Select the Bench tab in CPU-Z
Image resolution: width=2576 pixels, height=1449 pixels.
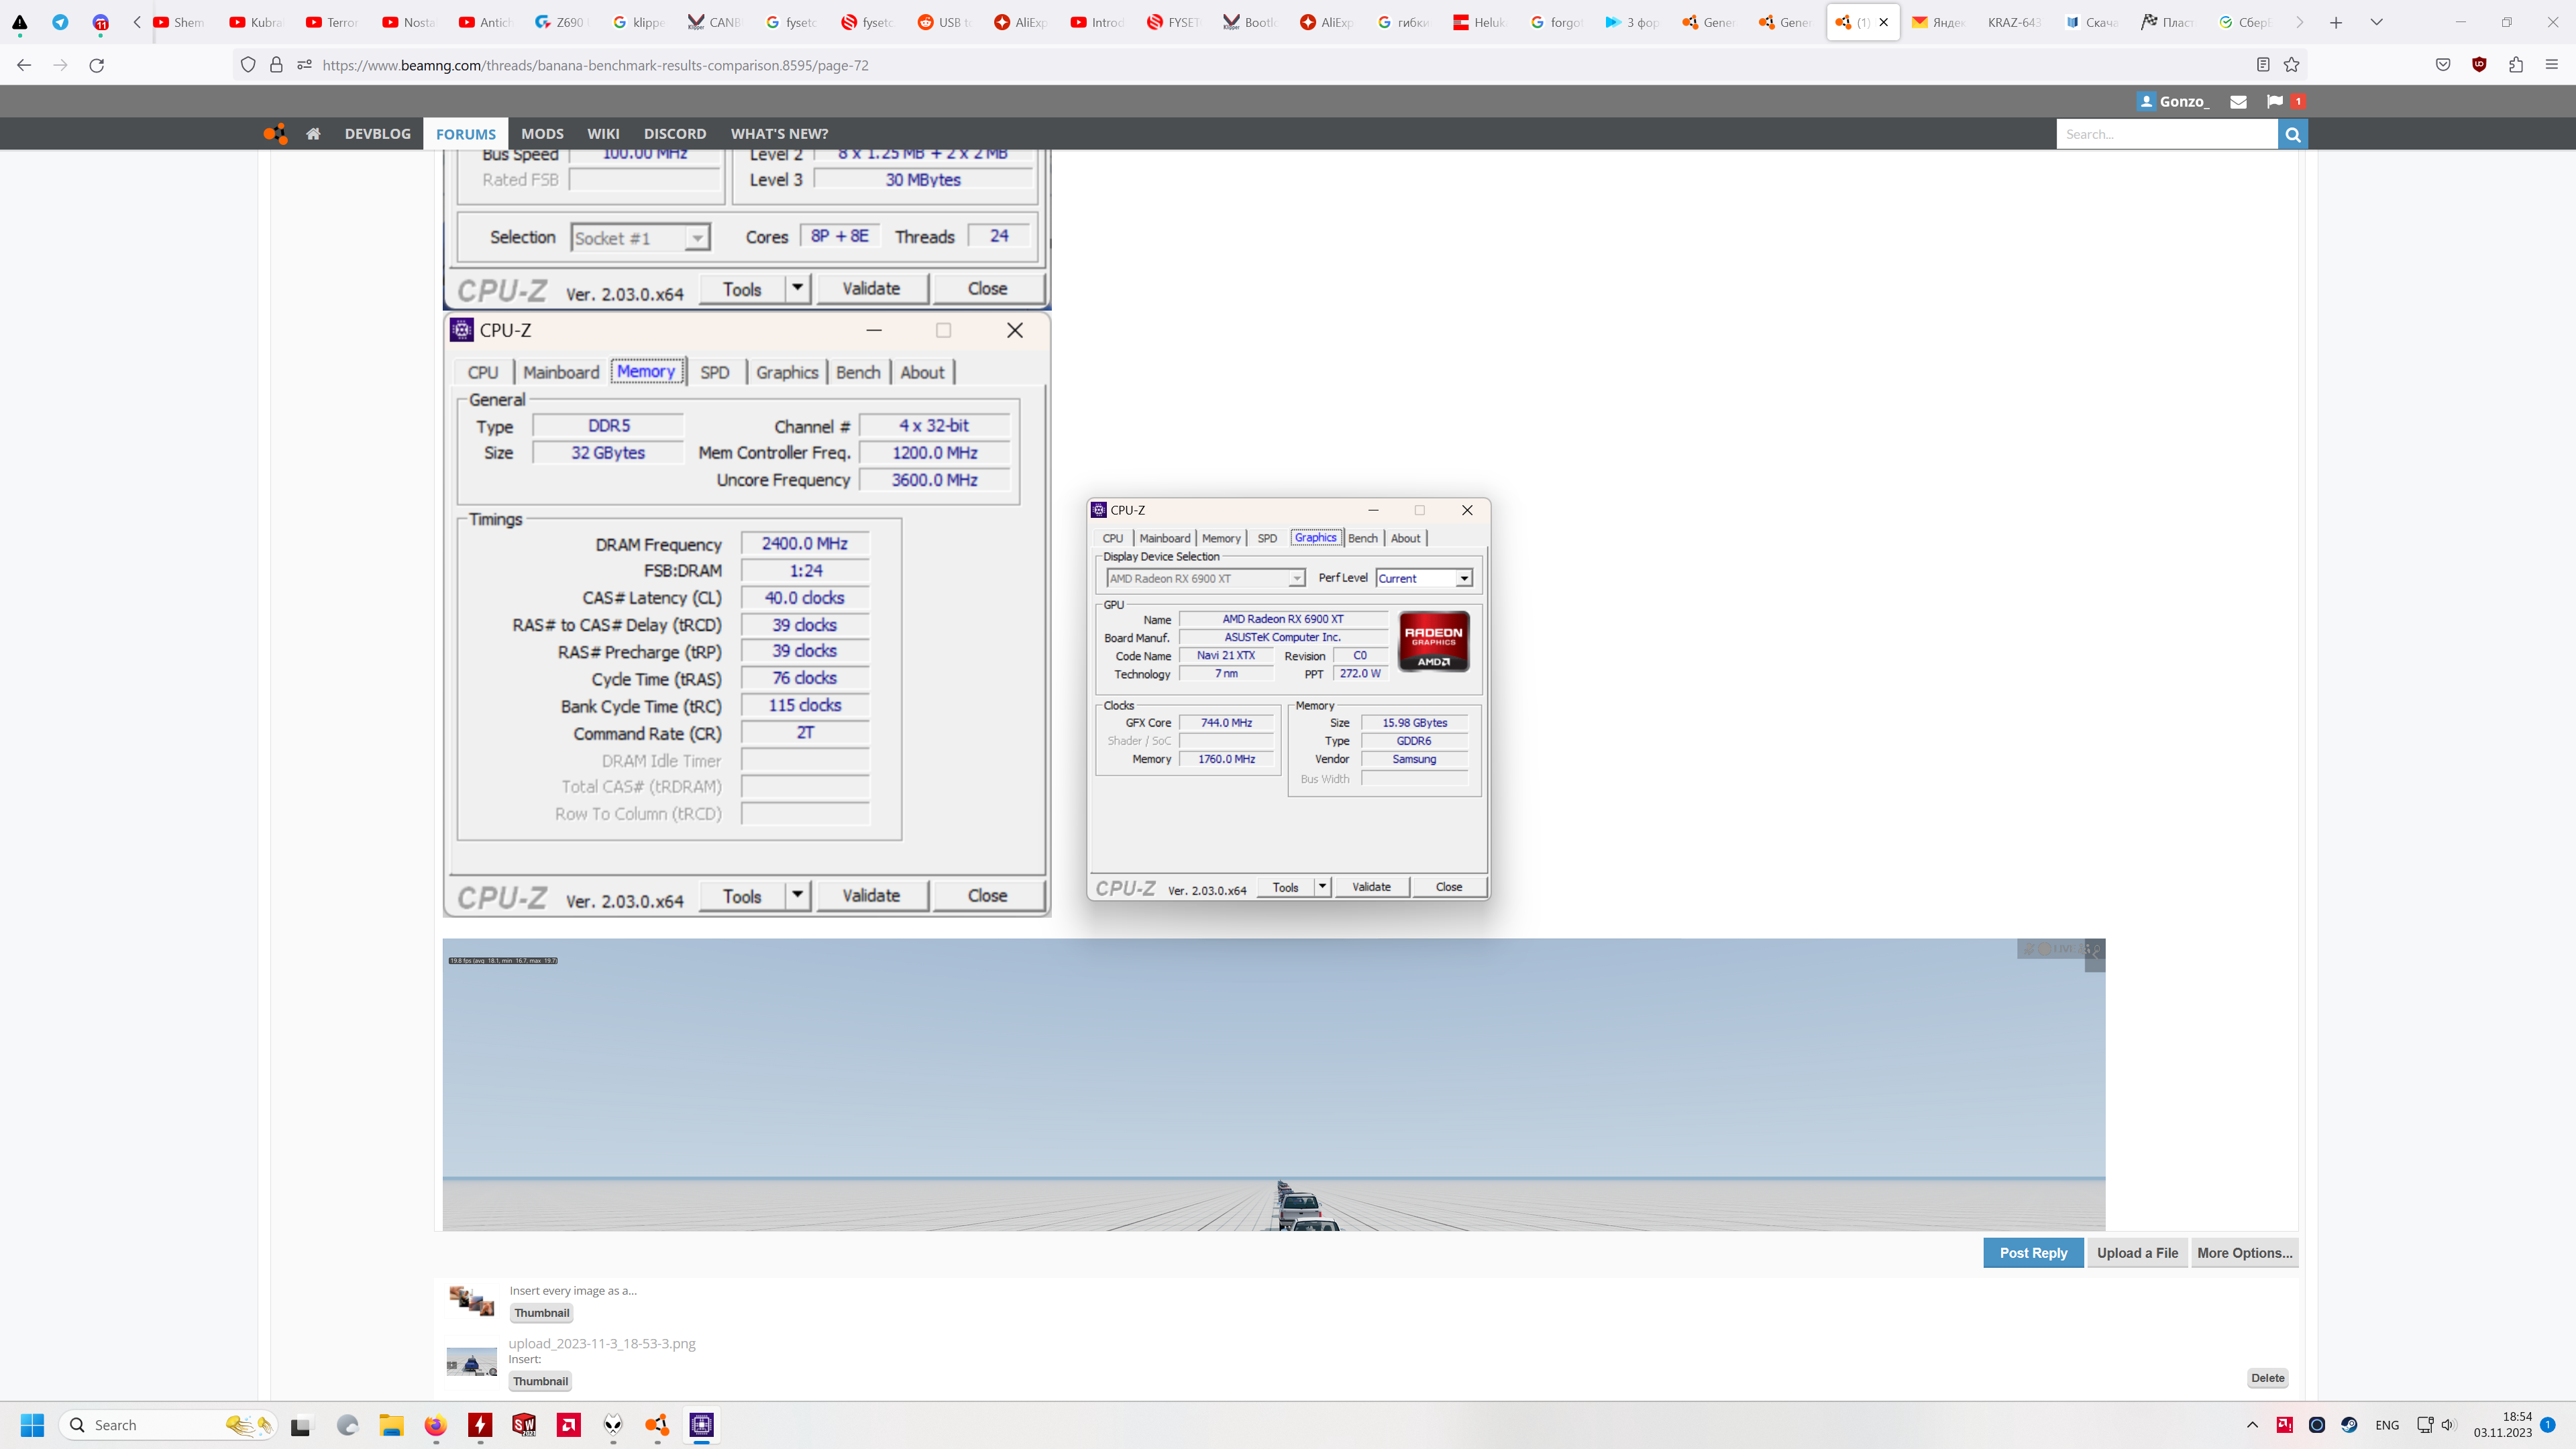pos(1362,538)
